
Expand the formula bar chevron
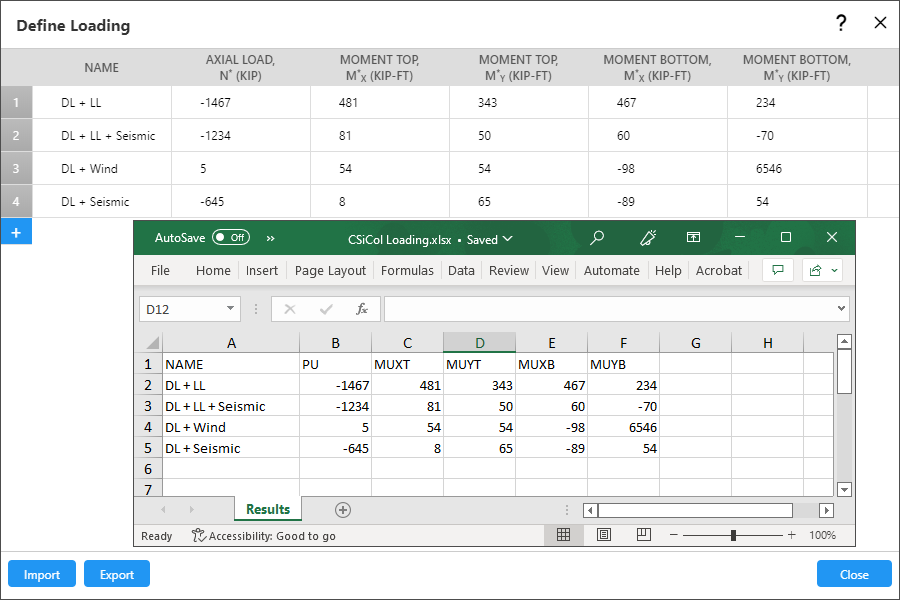[840, 309]
